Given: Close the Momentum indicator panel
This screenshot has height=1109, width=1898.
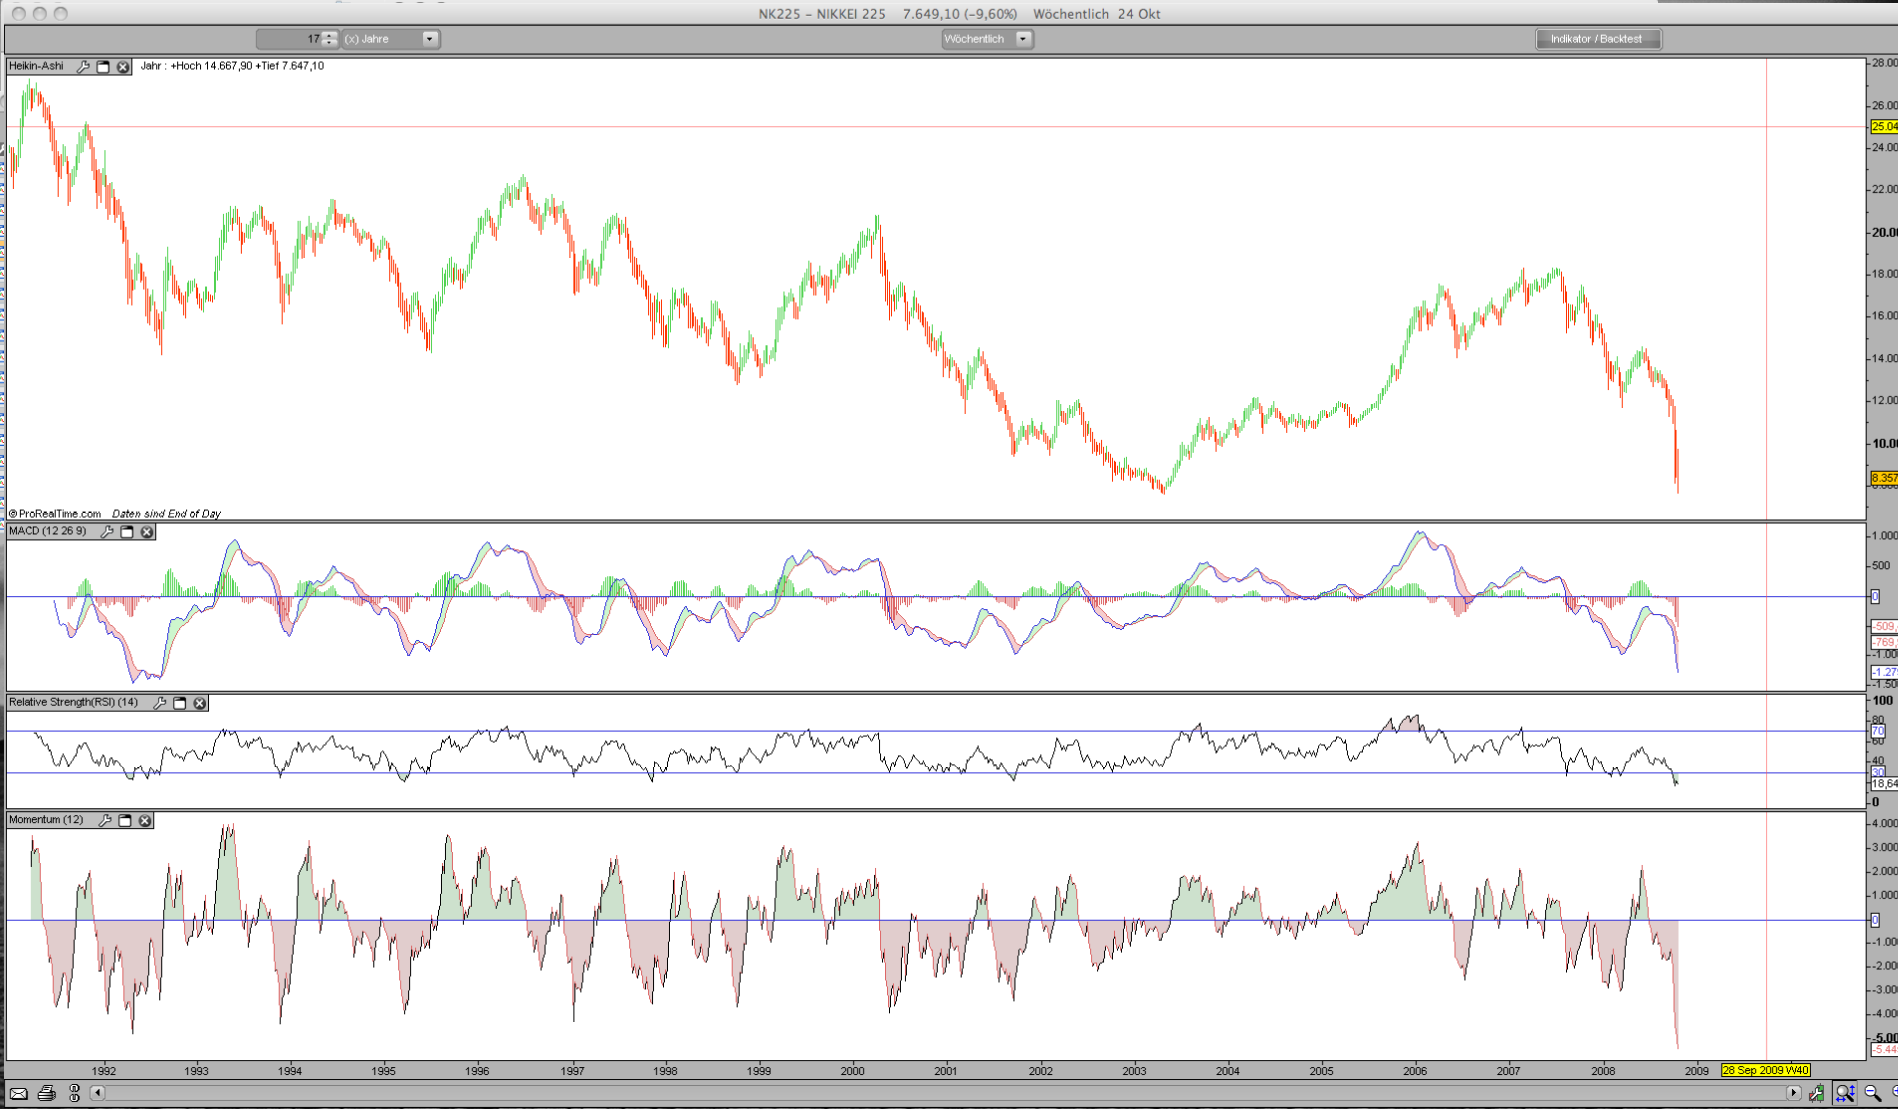Looking at the screenshot, I should point(145,821).
